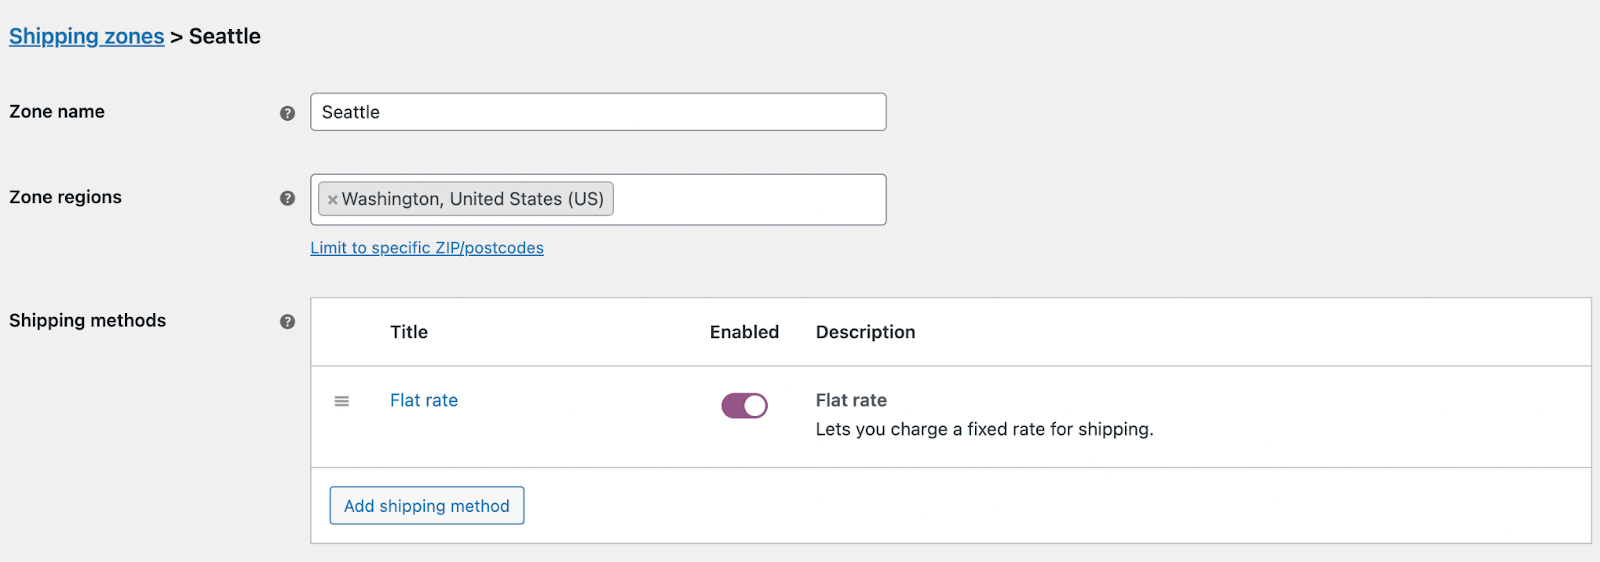Click the Shipping methods label
Image resolution: width=1600 pixels, height=562 pixels.
point(87,320)
